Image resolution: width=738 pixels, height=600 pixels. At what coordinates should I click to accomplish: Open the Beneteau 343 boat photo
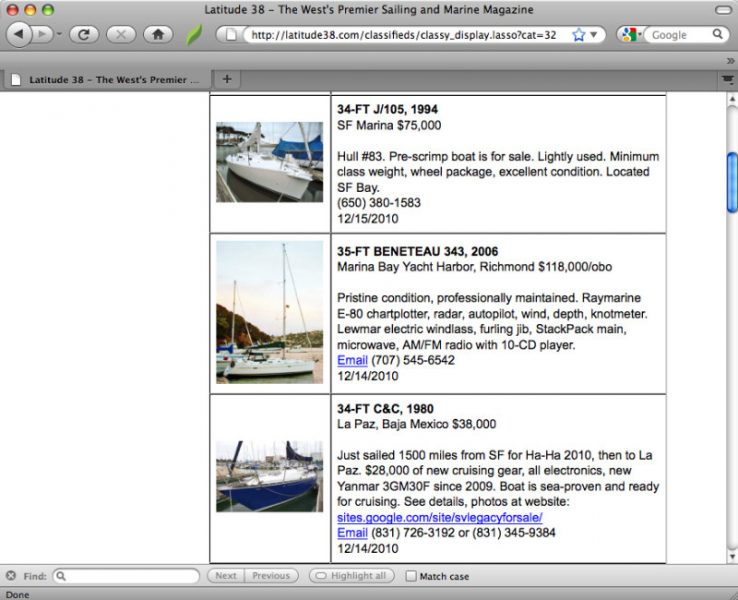coord(270,312)
